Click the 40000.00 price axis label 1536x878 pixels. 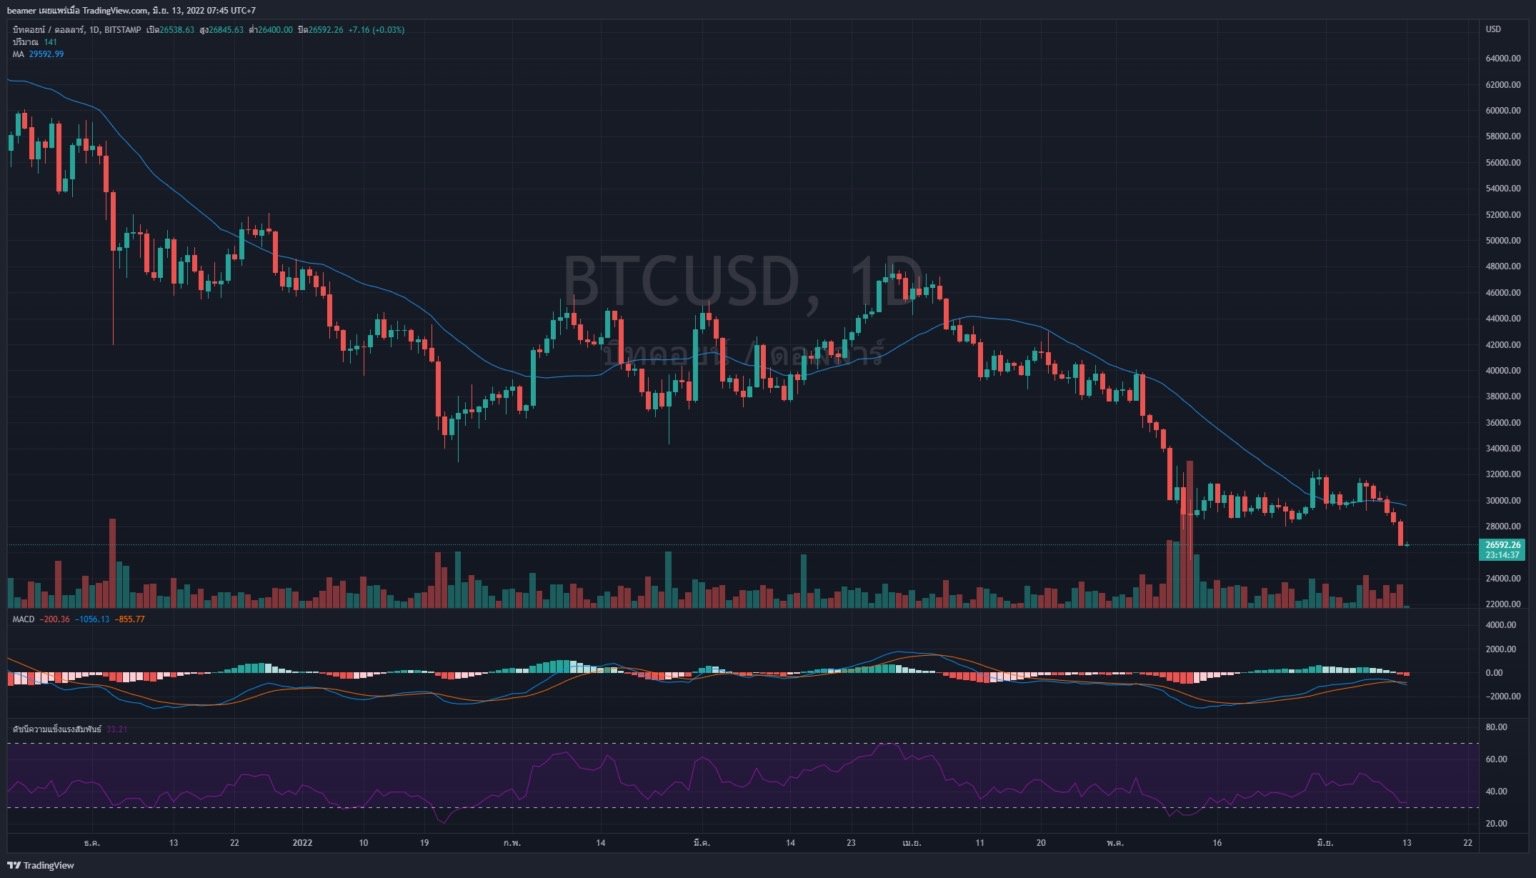click(1503, 370)
